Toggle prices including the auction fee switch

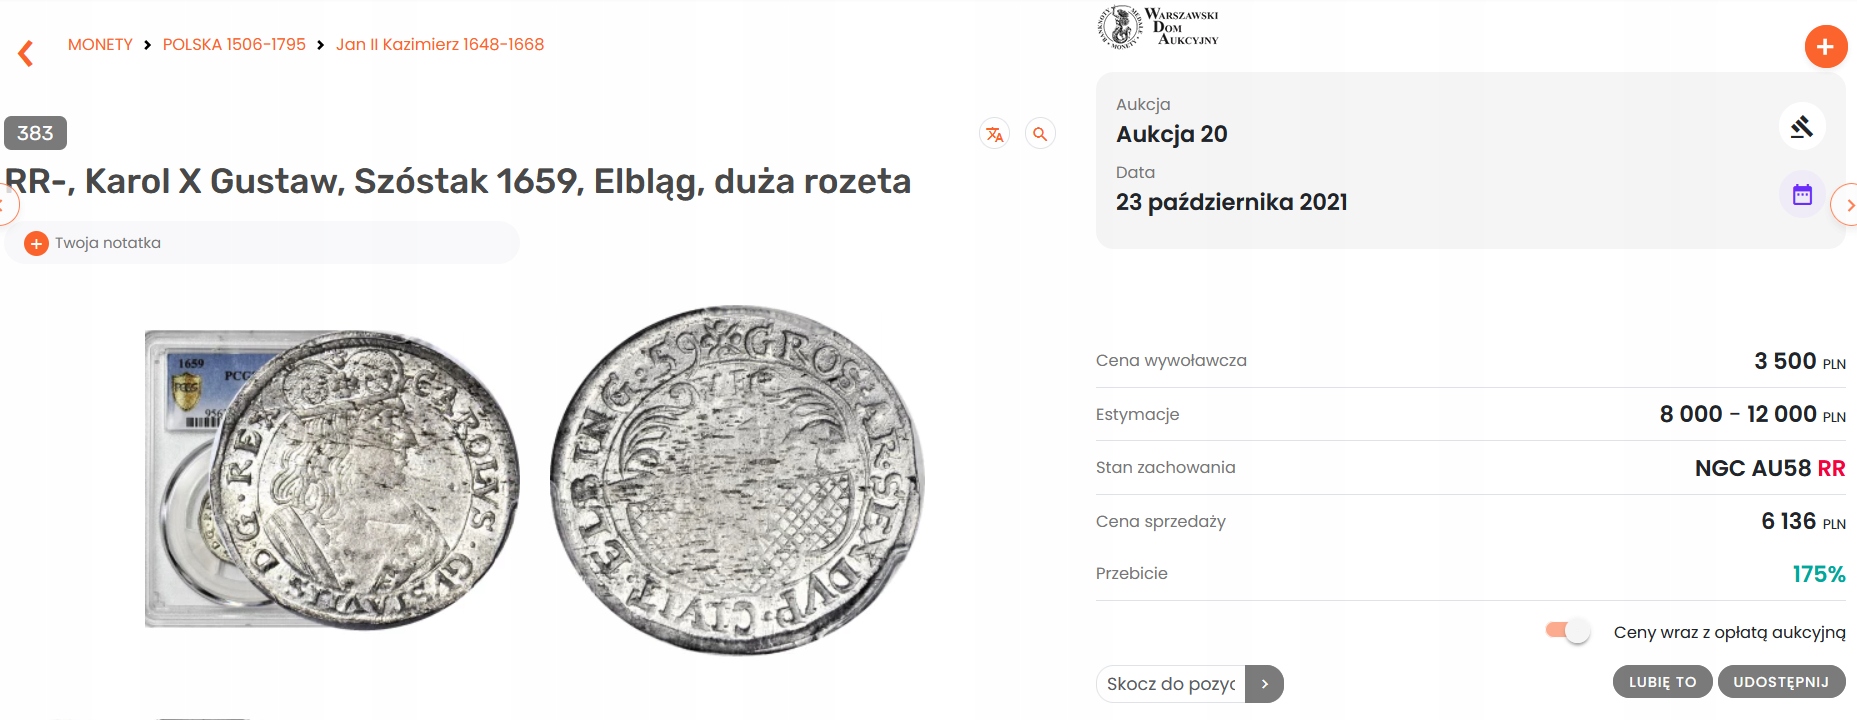[1567, 631]
